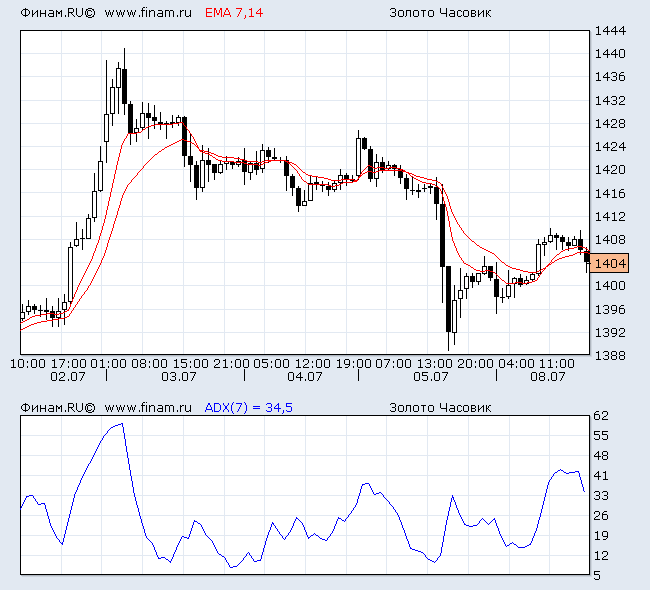This screenshot has width=650, height=590.
Task: Click the 5 value on ADX scale
Action: click(597, 575)
